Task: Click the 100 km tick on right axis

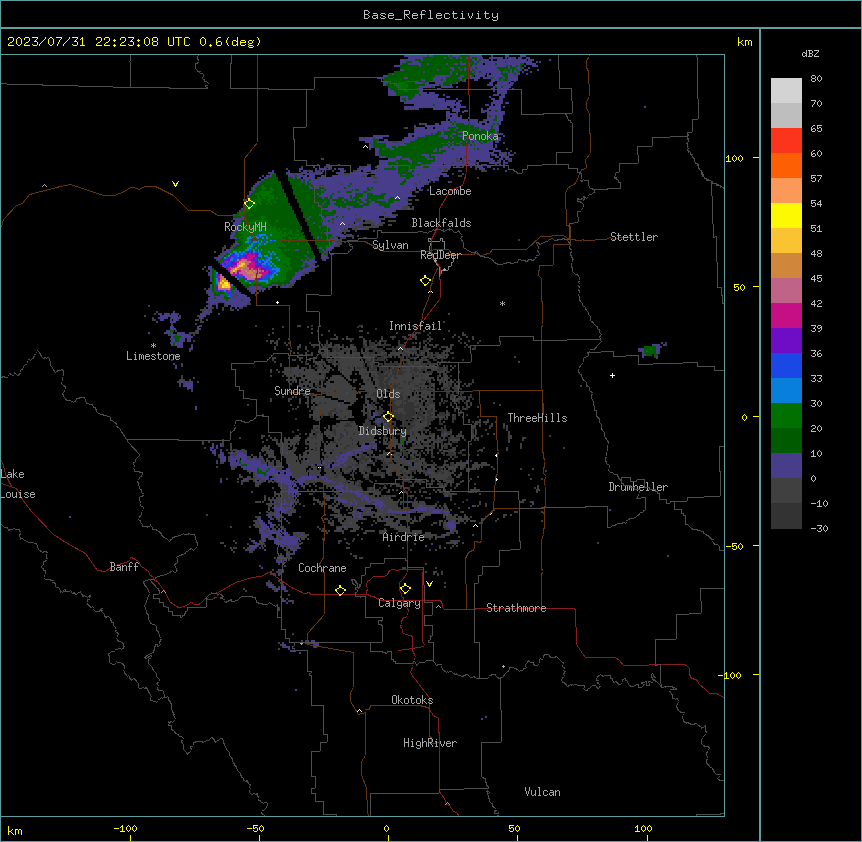Action: tap(734, 158)
